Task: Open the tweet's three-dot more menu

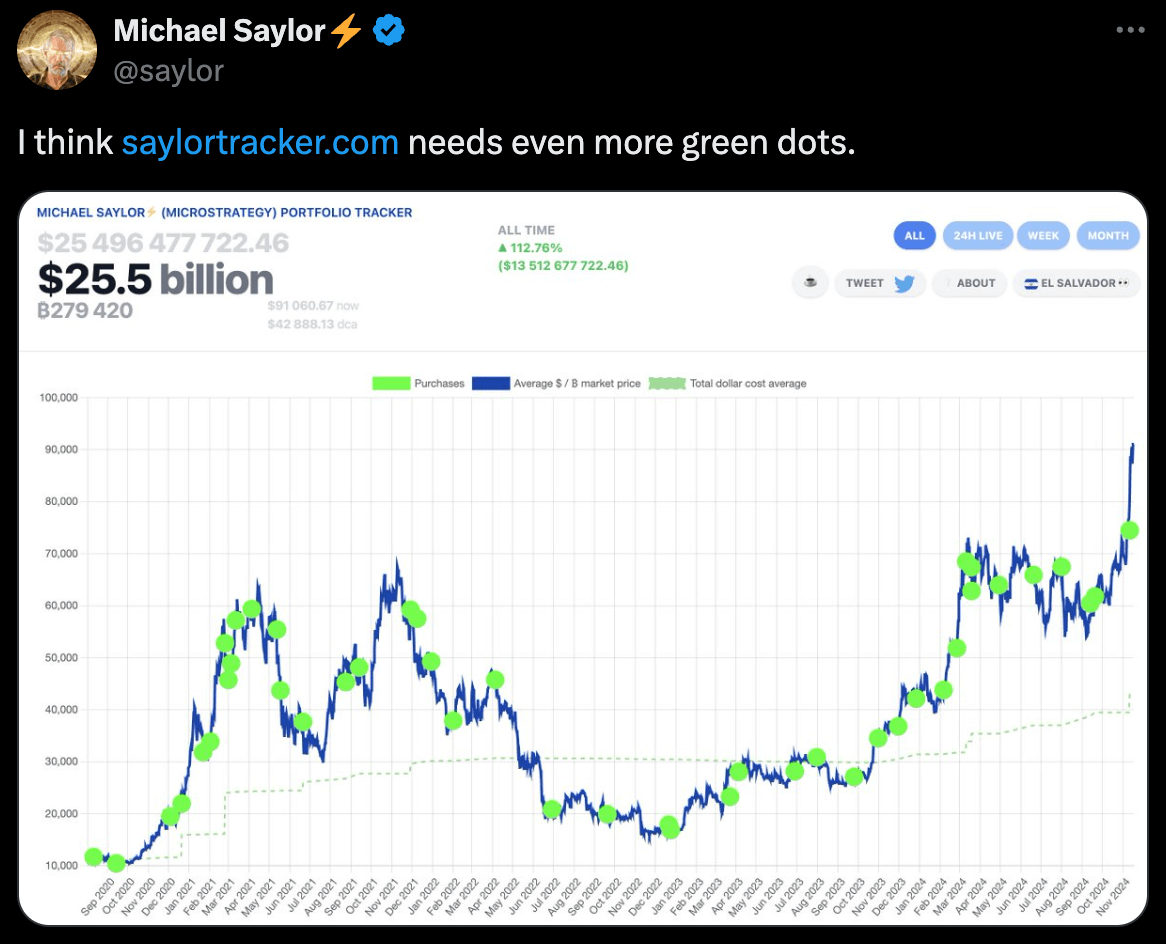Action: click(1130, 30)
